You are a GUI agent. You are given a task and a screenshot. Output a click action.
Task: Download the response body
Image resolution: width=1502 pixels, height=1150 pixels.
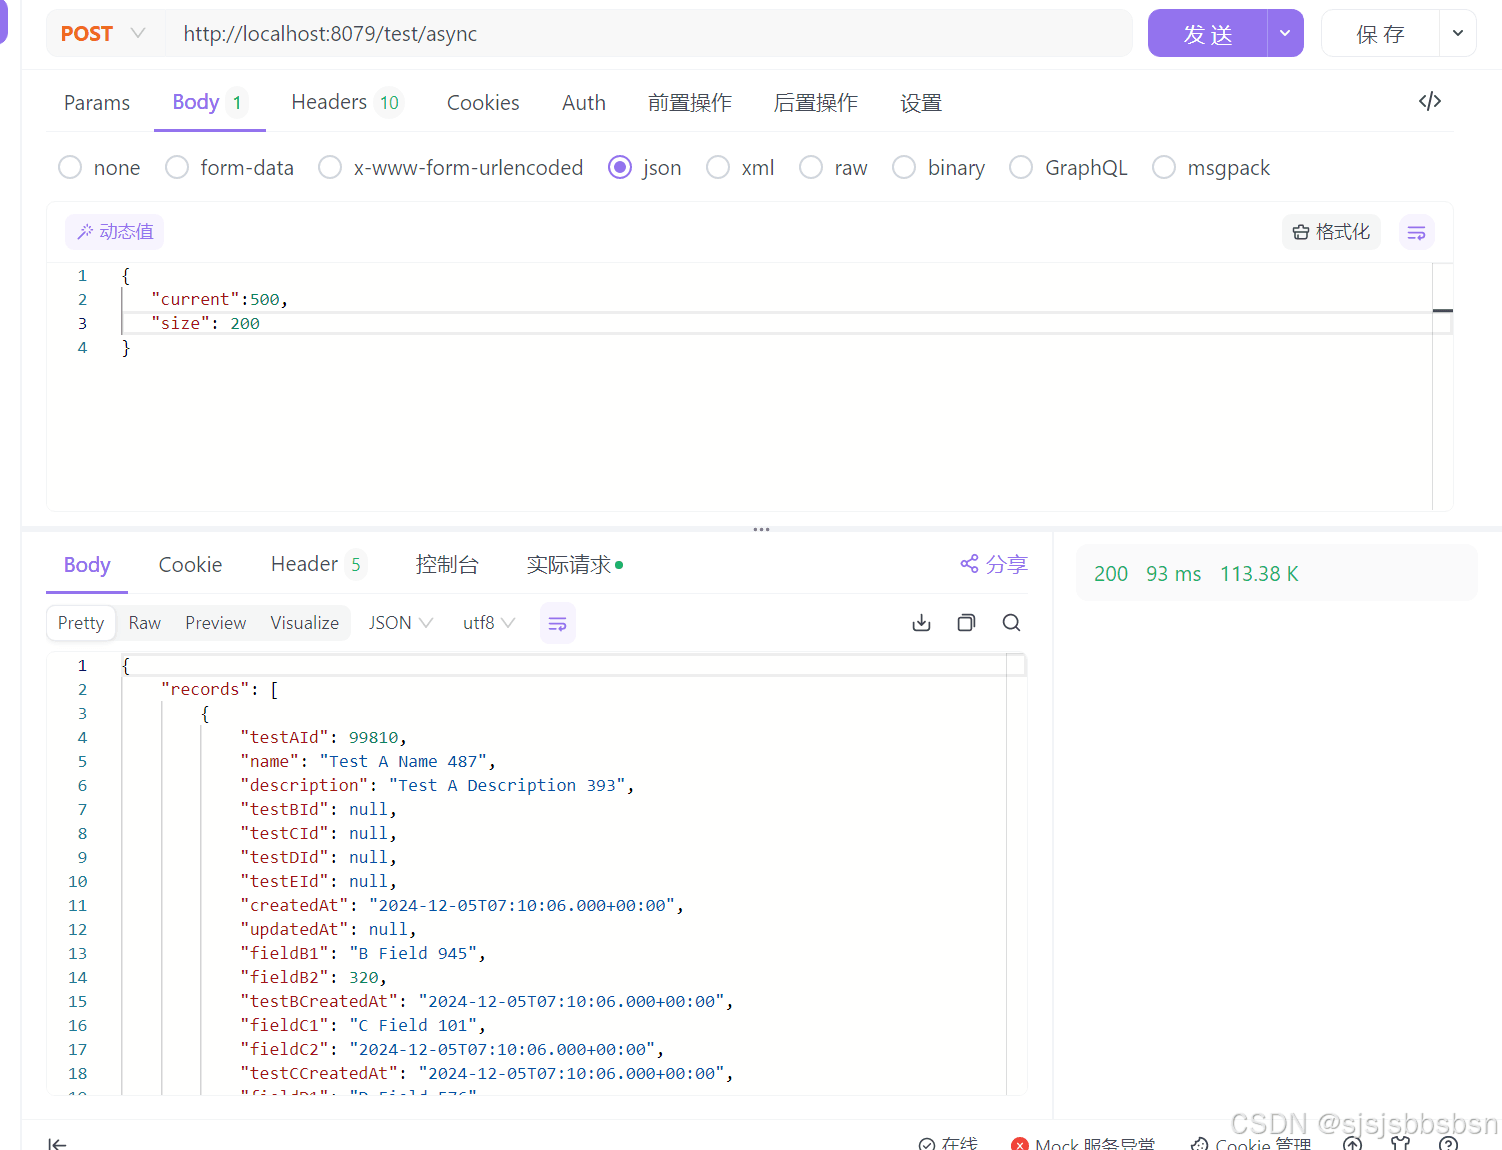coord(921,623)
